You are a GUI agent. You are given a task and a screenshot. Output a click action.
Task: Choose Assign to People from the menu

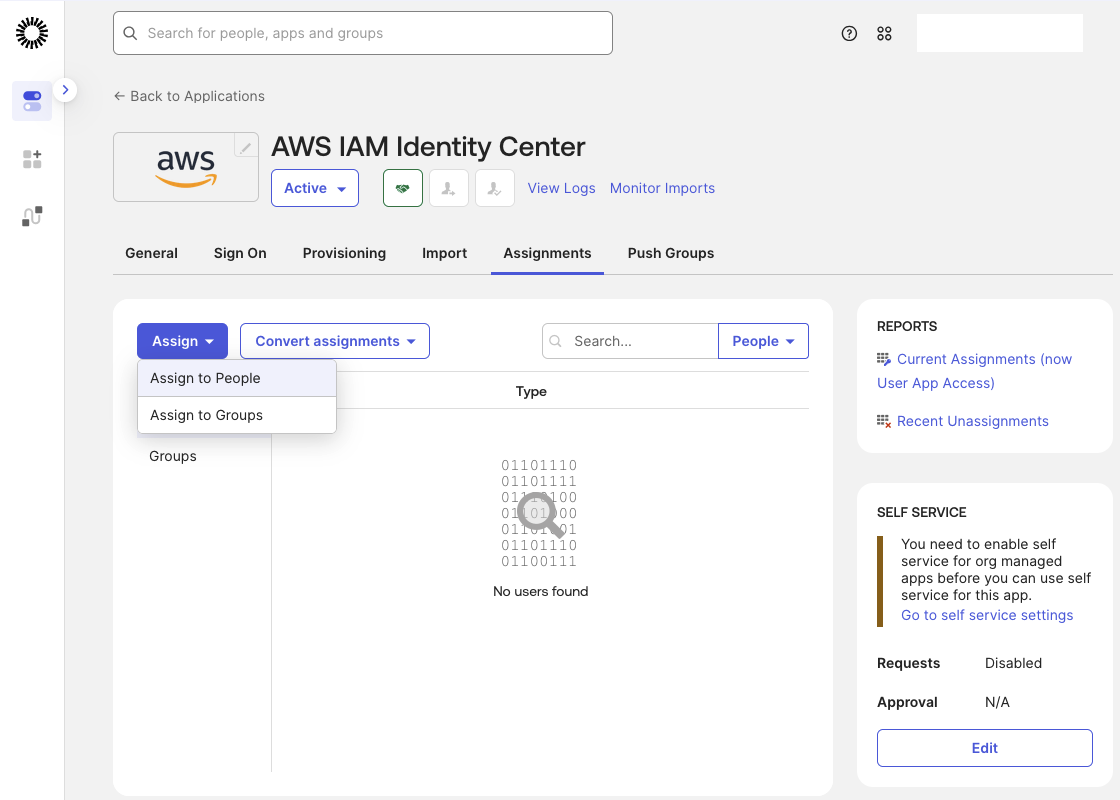(205, 378)
